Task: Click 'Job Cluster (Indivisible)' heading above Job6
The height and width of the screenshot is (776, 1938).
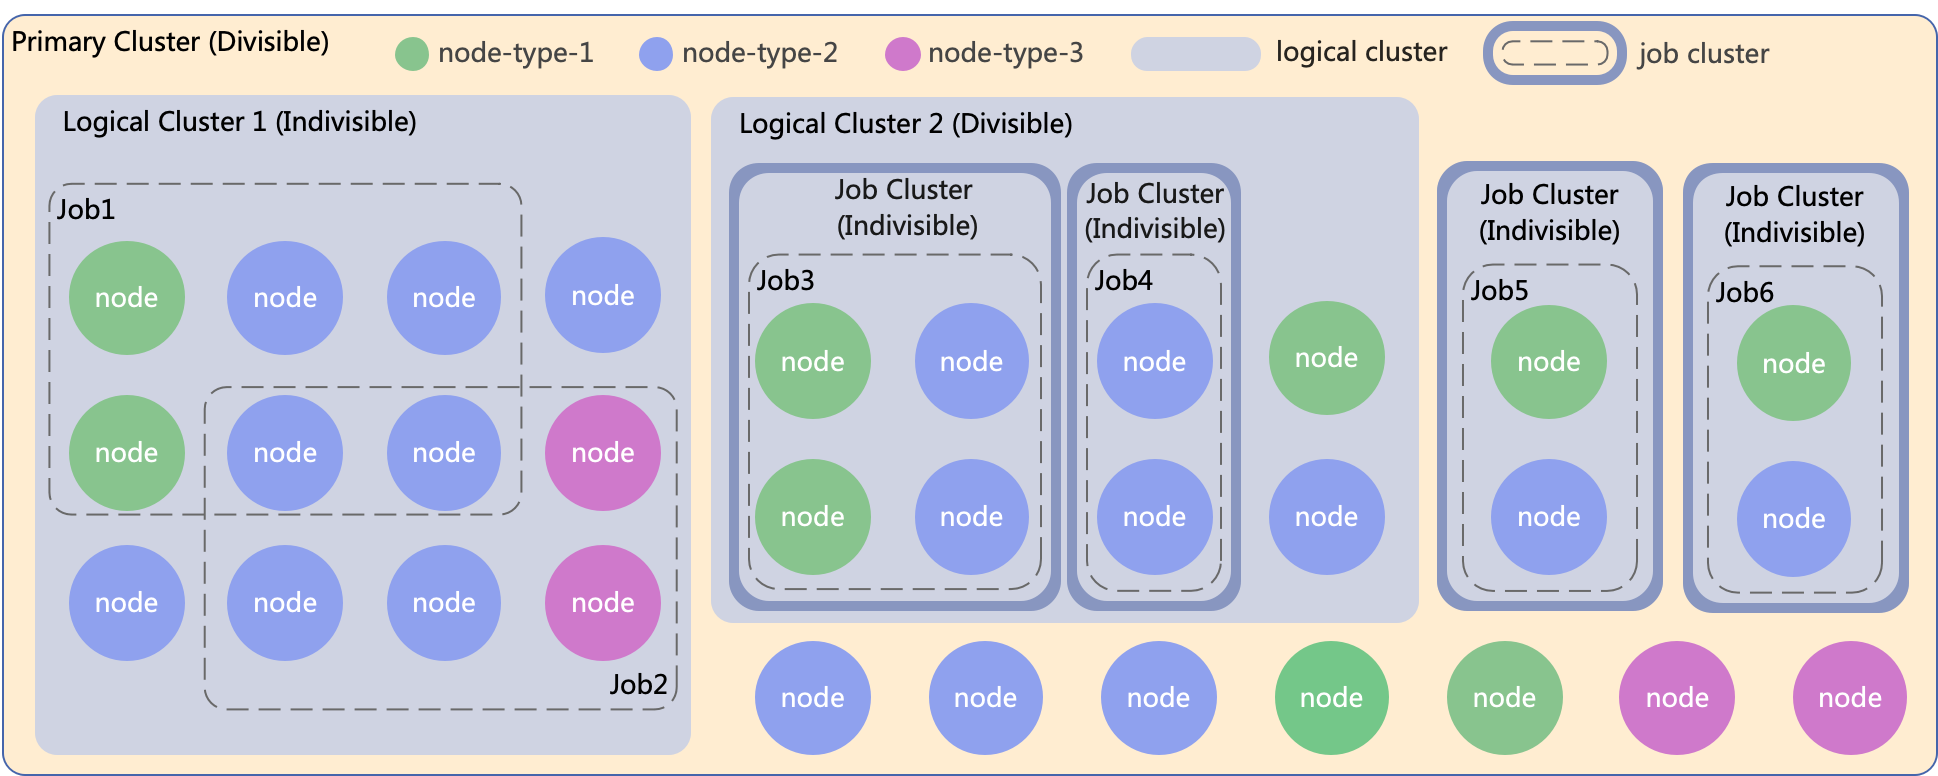Action: (1794, 215)
